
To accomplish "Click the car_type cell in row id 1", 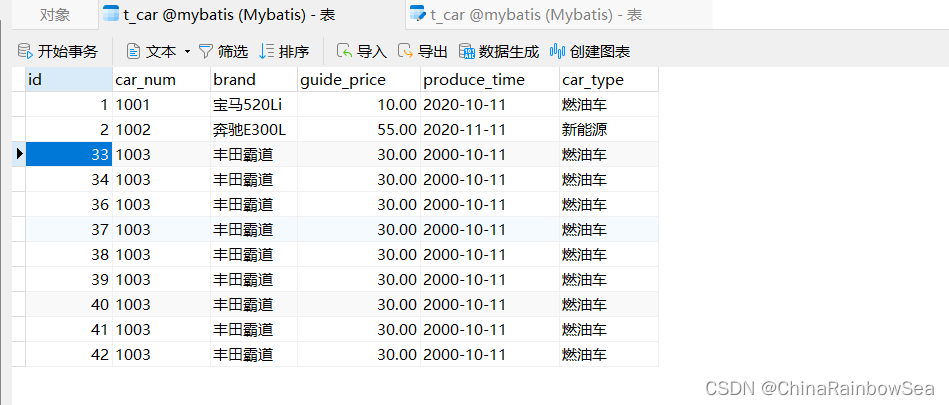I will (609, 105).
